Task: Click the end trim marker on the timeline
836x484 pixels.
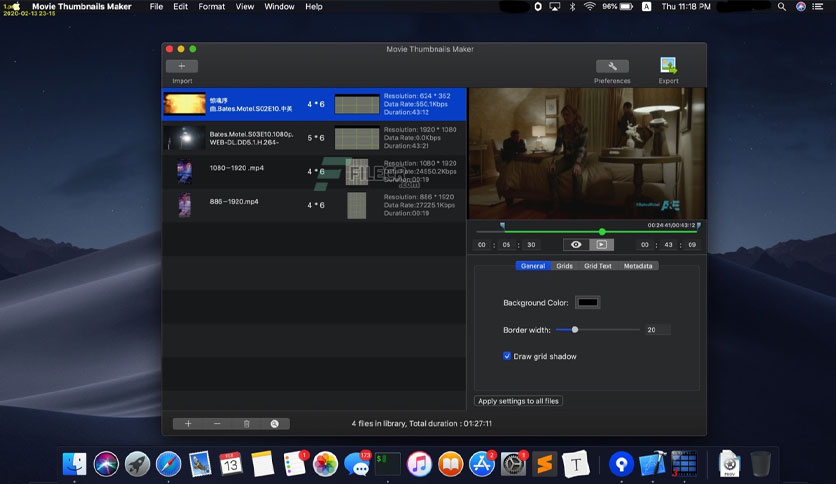Action: tap(698, 227)
